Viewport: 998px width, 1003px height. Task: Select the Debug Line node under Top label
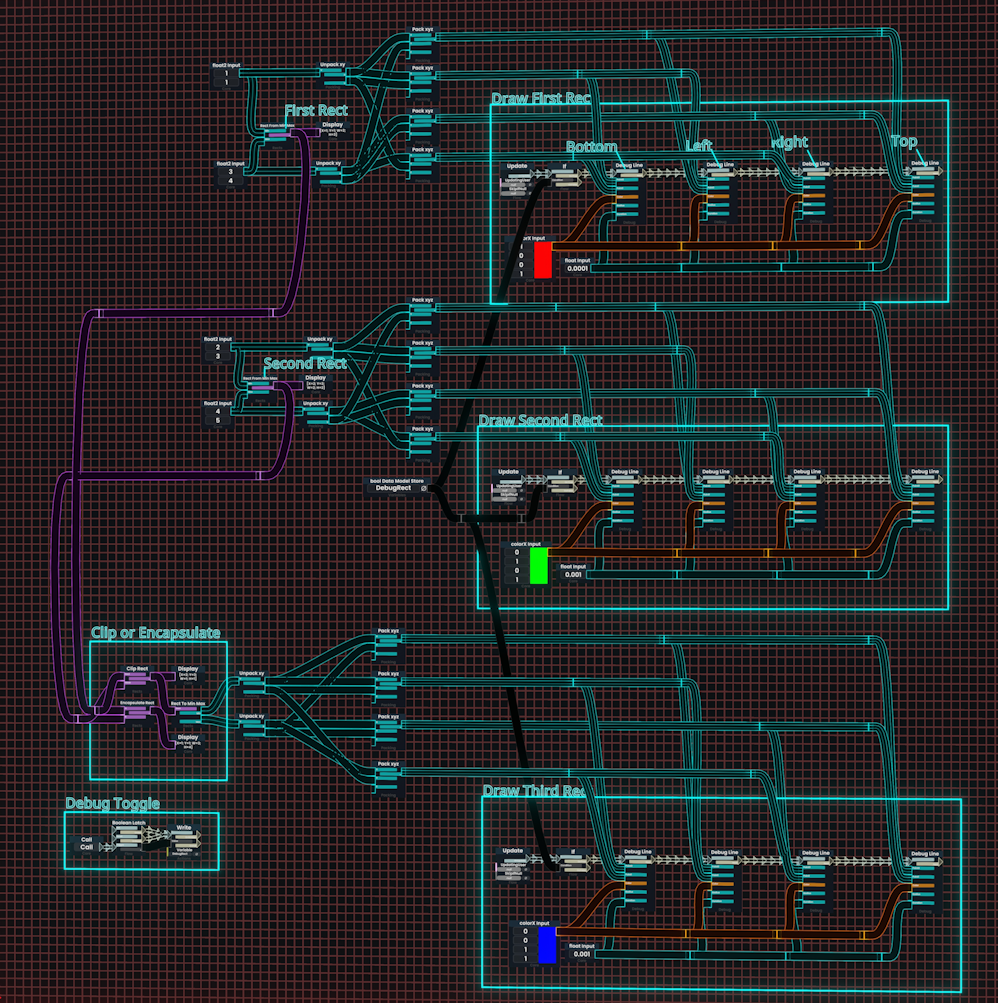click(x=925, y=163)
